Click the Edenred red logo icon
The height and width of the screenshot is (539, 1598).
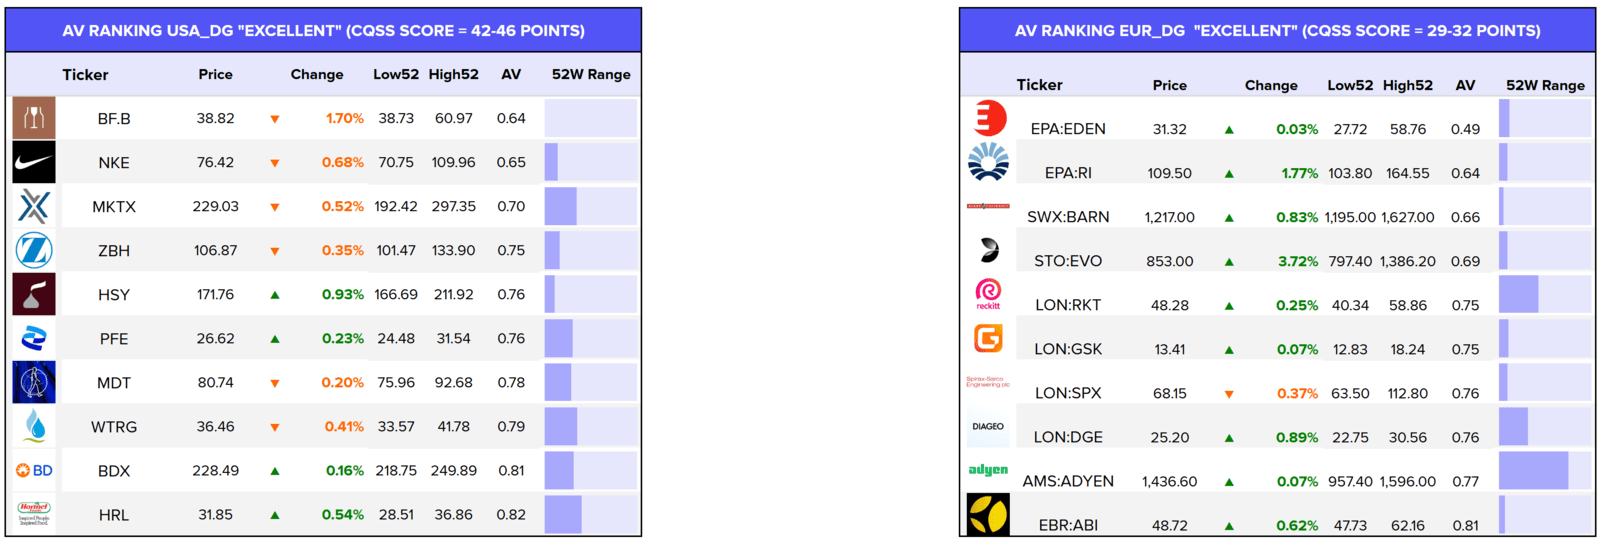pos(989,118)
